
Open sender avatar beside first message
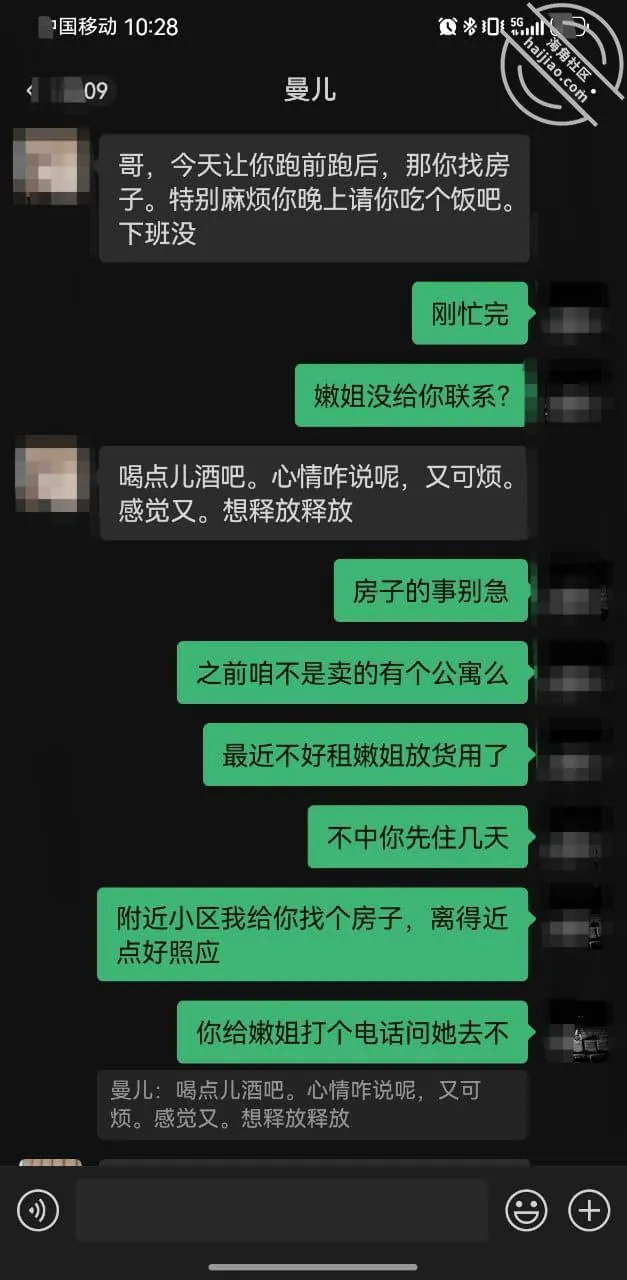pyautogui.click(x=45, y=166)
